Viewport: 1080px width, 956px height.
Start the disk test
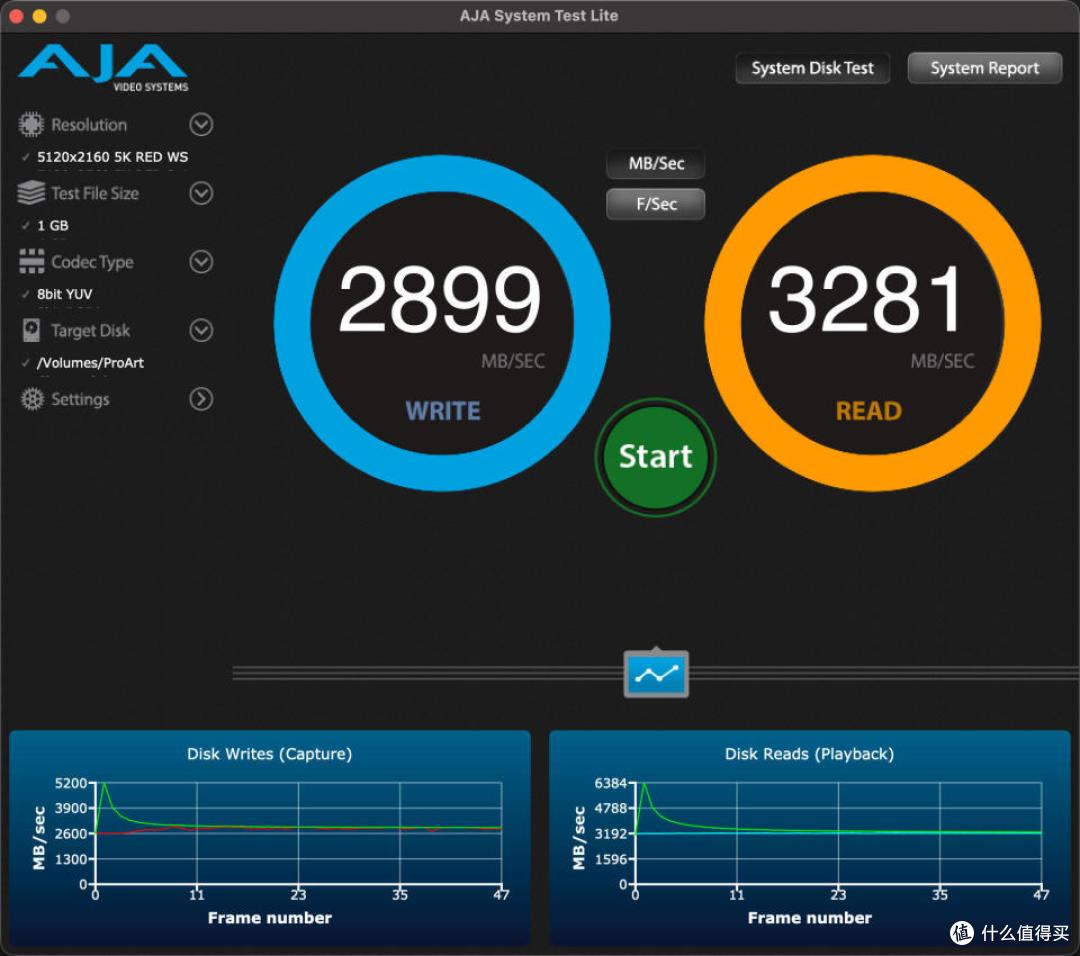(656, 457)
